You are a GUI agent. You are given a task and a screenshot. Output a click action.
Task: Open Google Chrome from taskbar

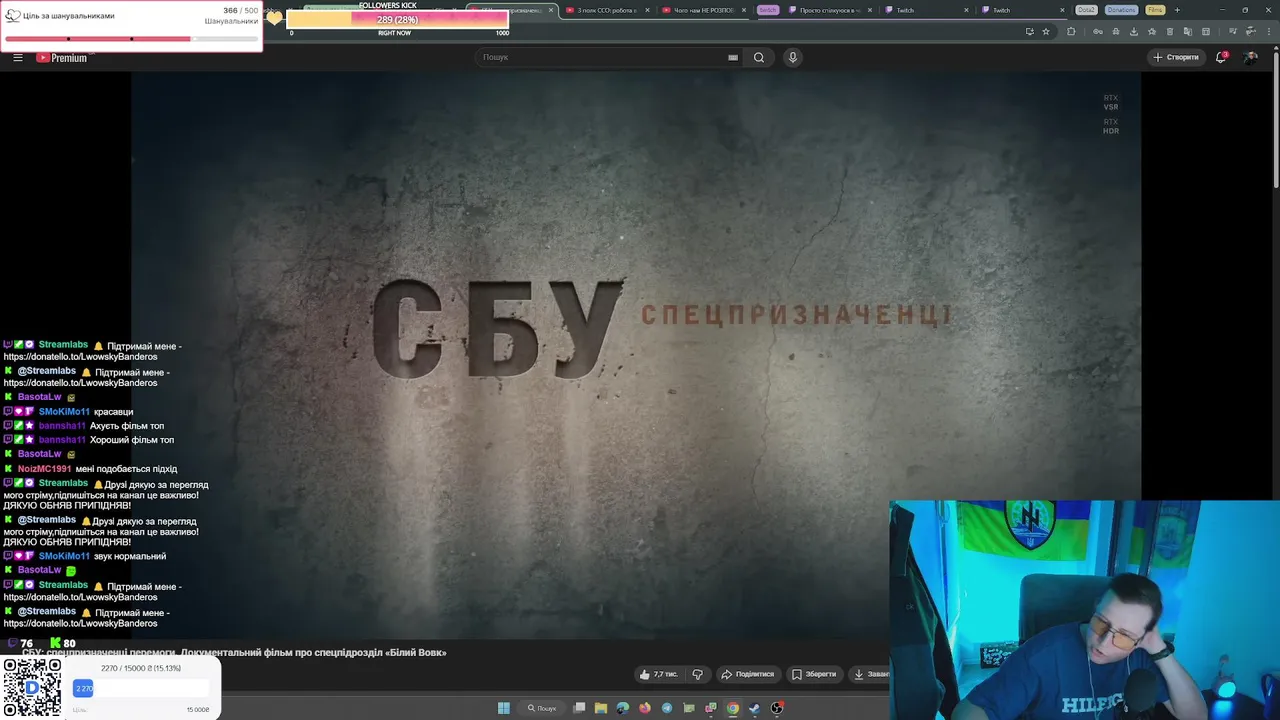pos(733,708)
